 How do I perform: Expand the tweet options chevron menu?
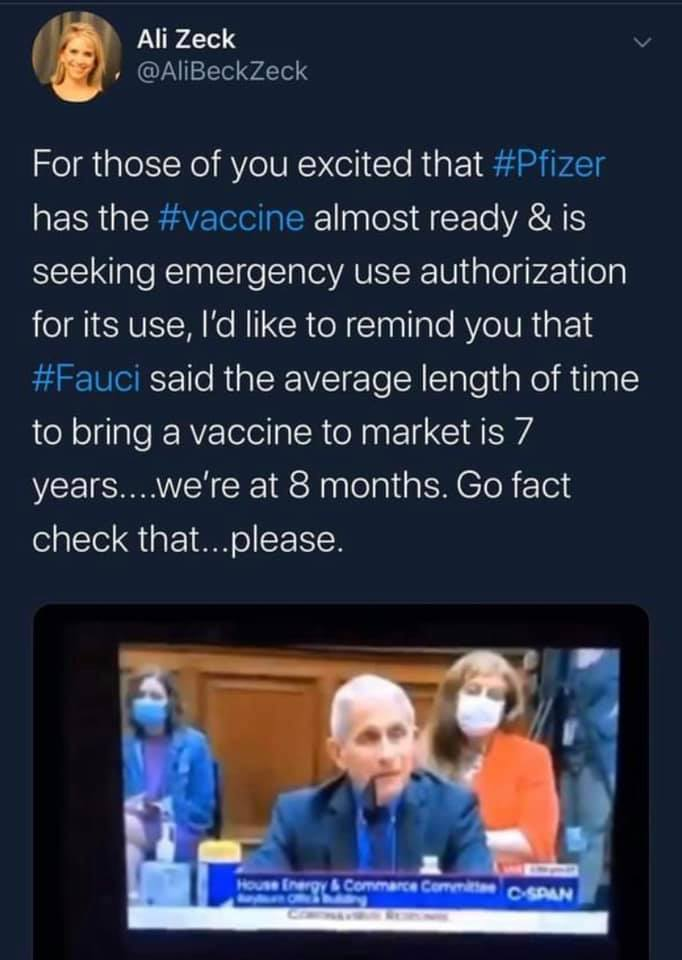point(642,43)
